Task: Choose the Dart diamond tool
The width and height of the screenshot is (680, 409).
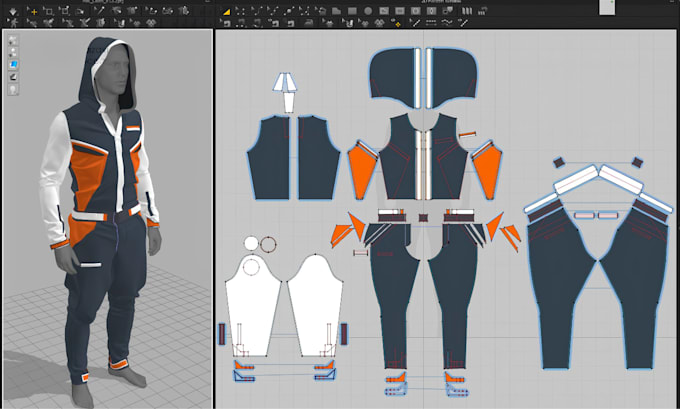Action: click(x=431, y=11)
